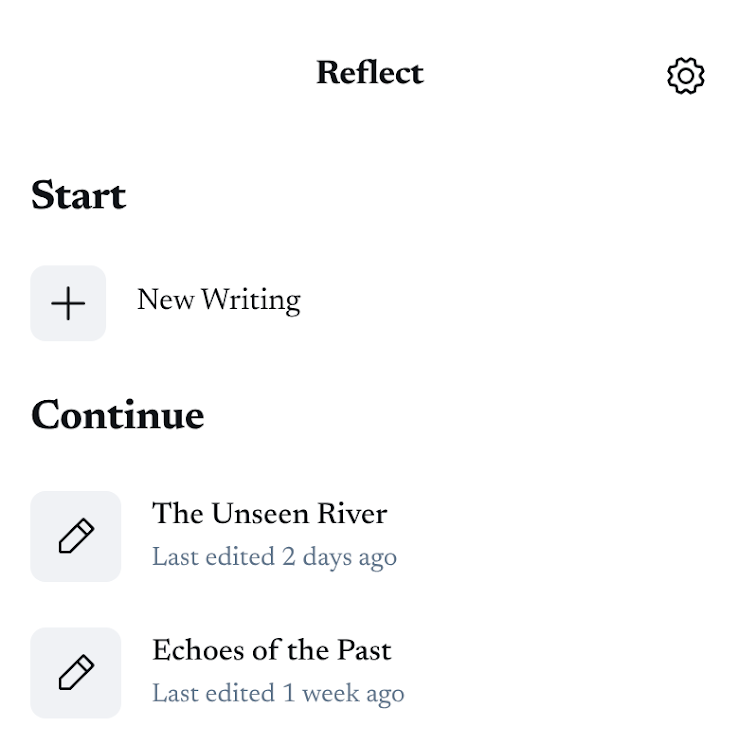Click the Reflect app title
739x733 pixels.
click(x=369, y=73)
